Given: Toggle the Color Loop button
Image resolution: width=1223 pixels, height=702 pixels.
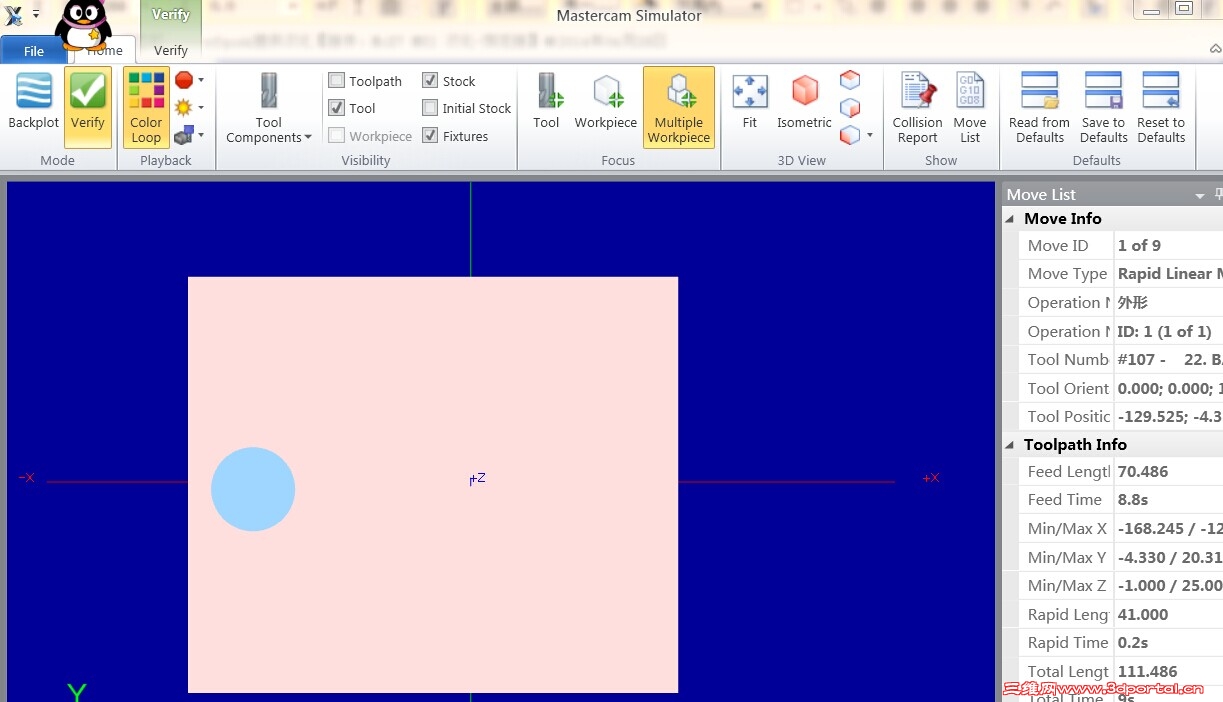Looking at the screenshot, I should [146, 107].
